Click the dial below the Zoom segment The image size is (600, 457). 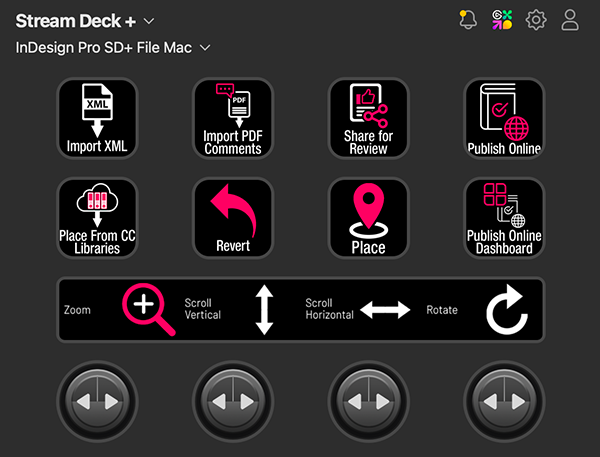(x=97, y=402)
